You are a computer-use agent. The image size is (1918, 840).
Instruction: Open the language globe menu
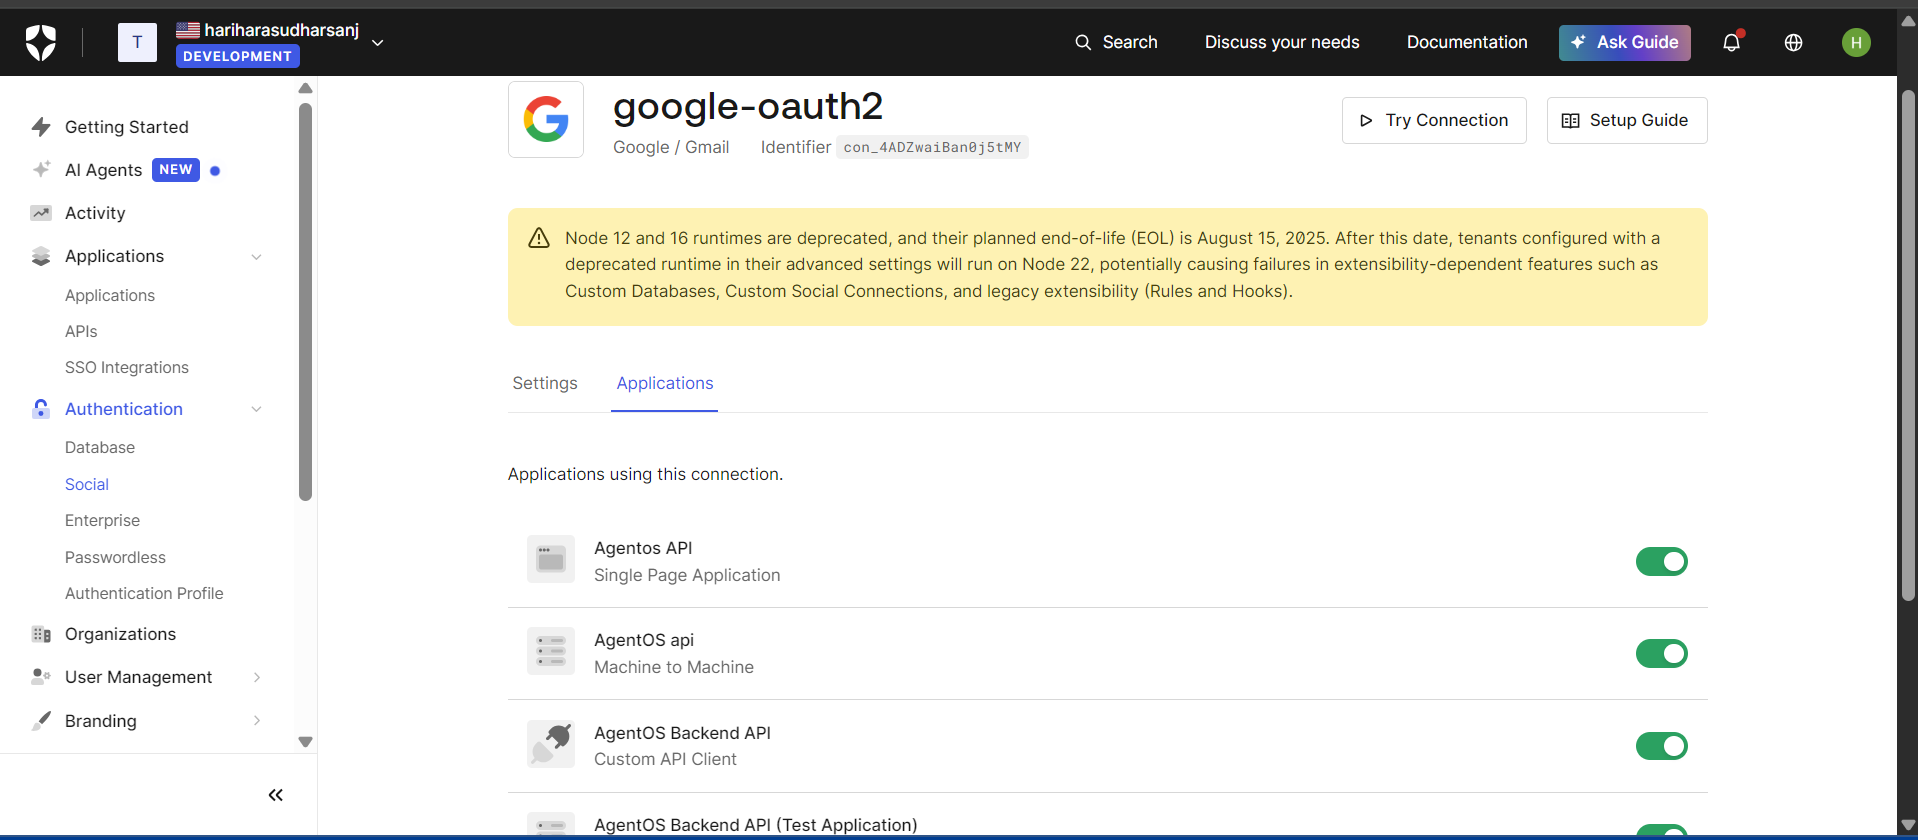[1793, 42]
